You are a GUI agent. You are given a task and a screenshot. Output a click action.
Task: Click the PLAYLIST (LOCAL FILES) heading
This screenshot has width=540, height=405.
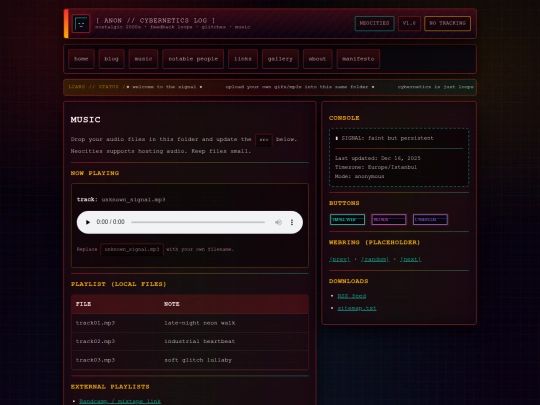(x=118, y=284)
